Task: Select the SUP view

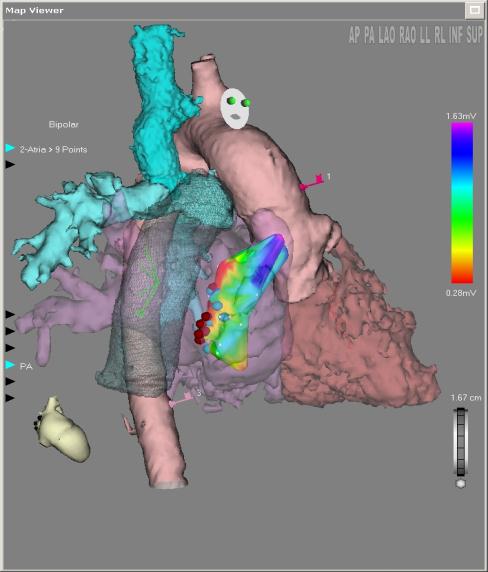Action: coord(474,35)
